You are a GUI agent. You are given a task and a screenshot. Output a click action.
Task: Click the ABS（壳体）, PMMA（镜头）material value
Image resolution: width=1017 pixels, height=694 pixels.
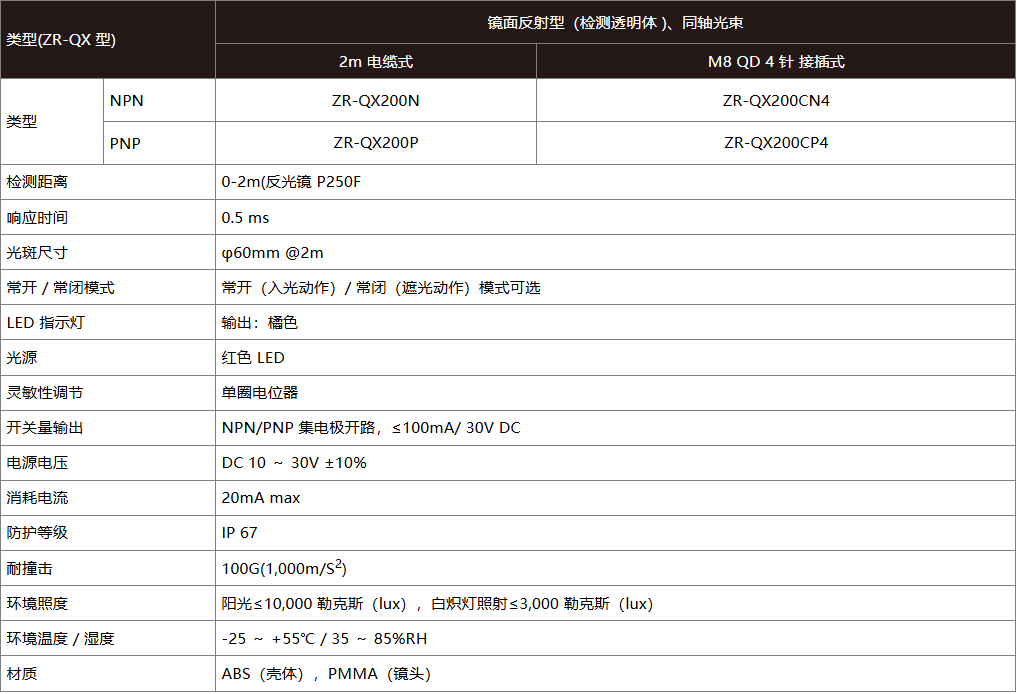click(326, 674)
